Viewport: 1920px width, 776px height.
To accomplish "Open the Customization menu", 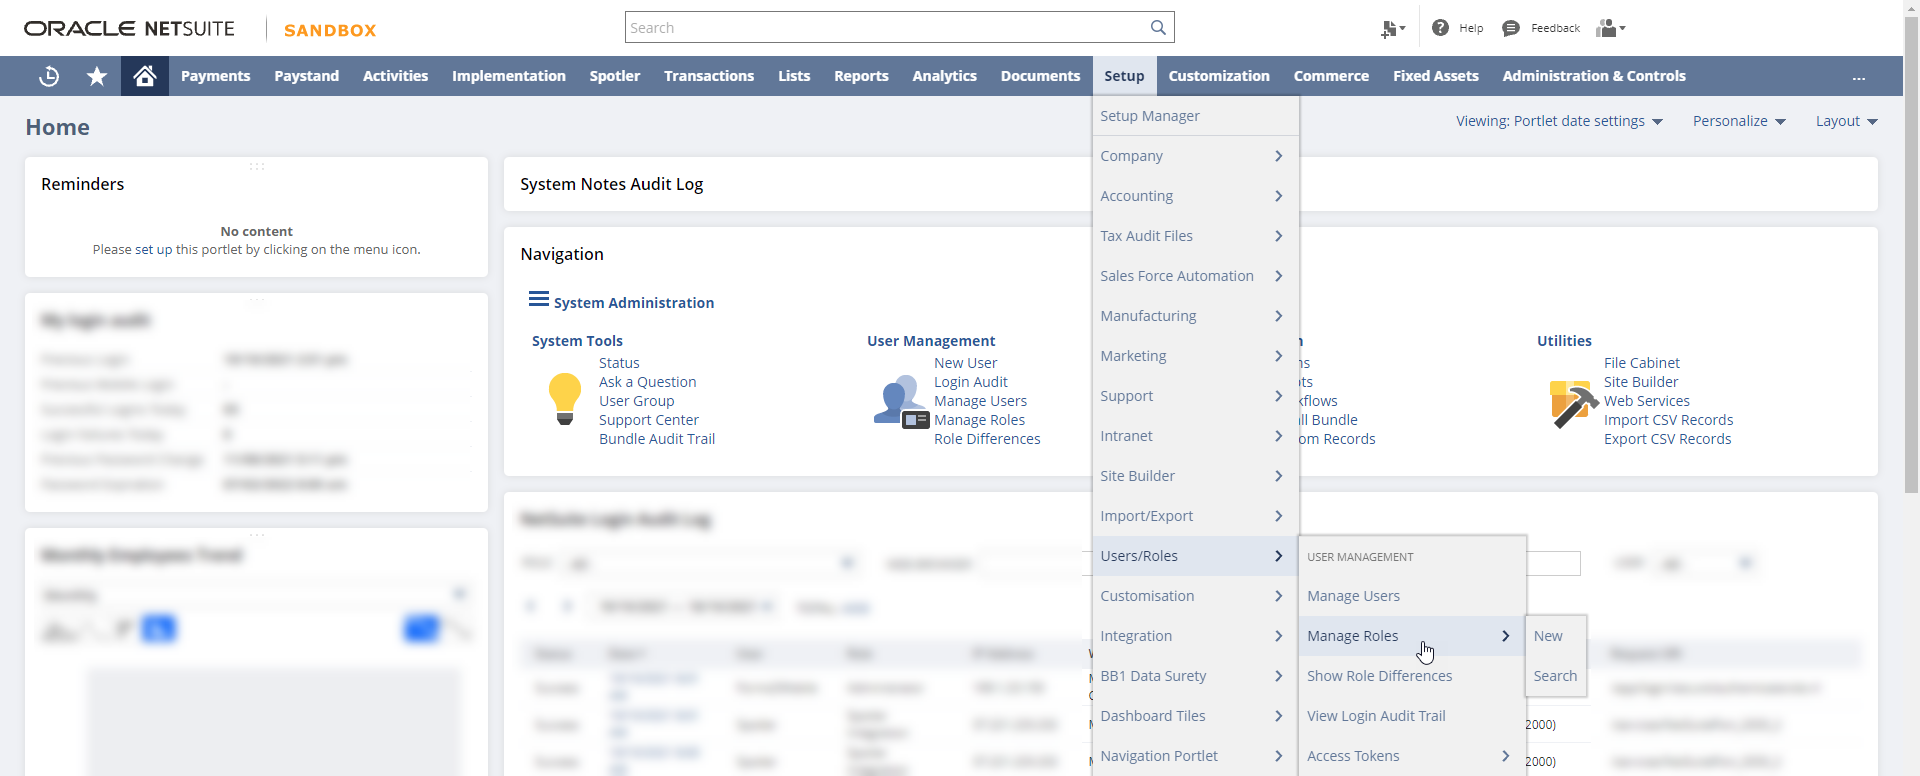I will click(1219, 76).
